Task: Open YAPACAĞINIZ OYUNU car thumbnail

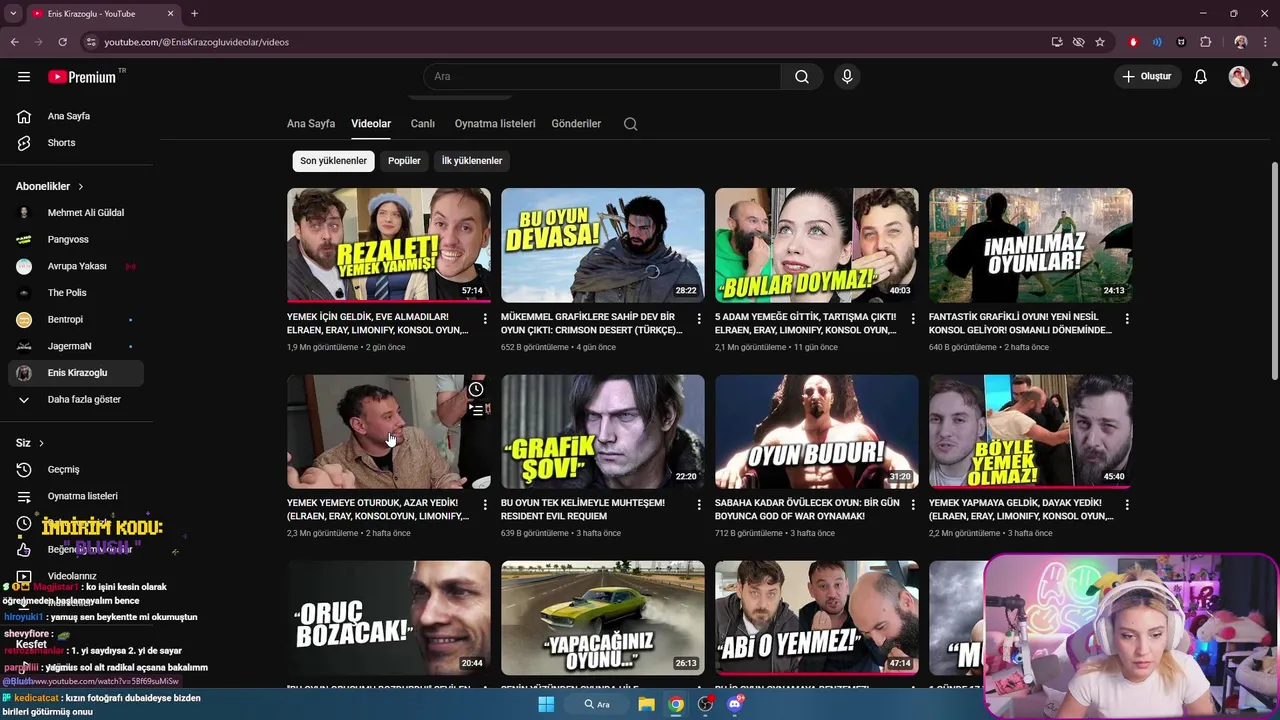Action: [x=603, y=617]
